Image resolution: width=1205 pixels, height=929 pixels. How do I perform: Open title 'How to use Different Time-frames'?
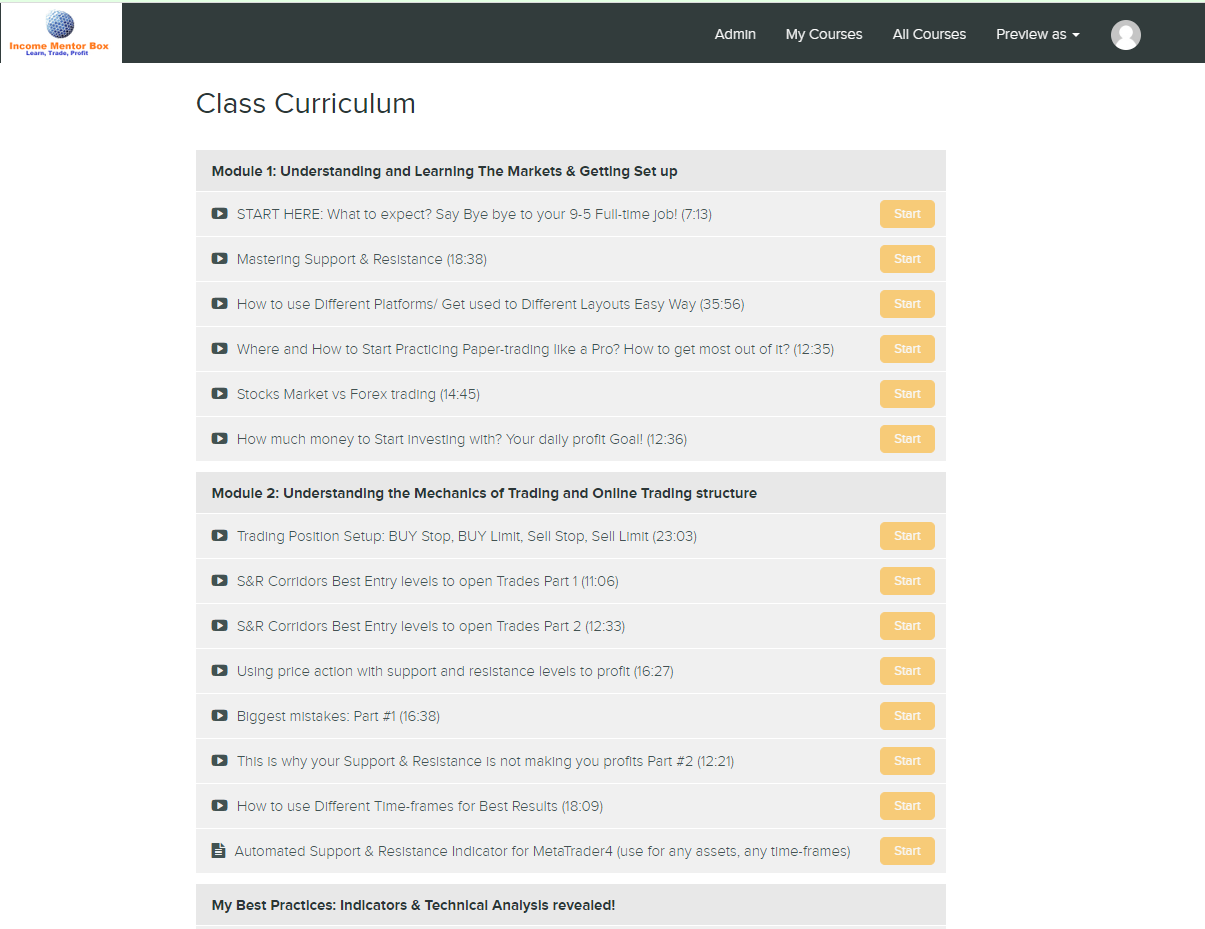420,806
